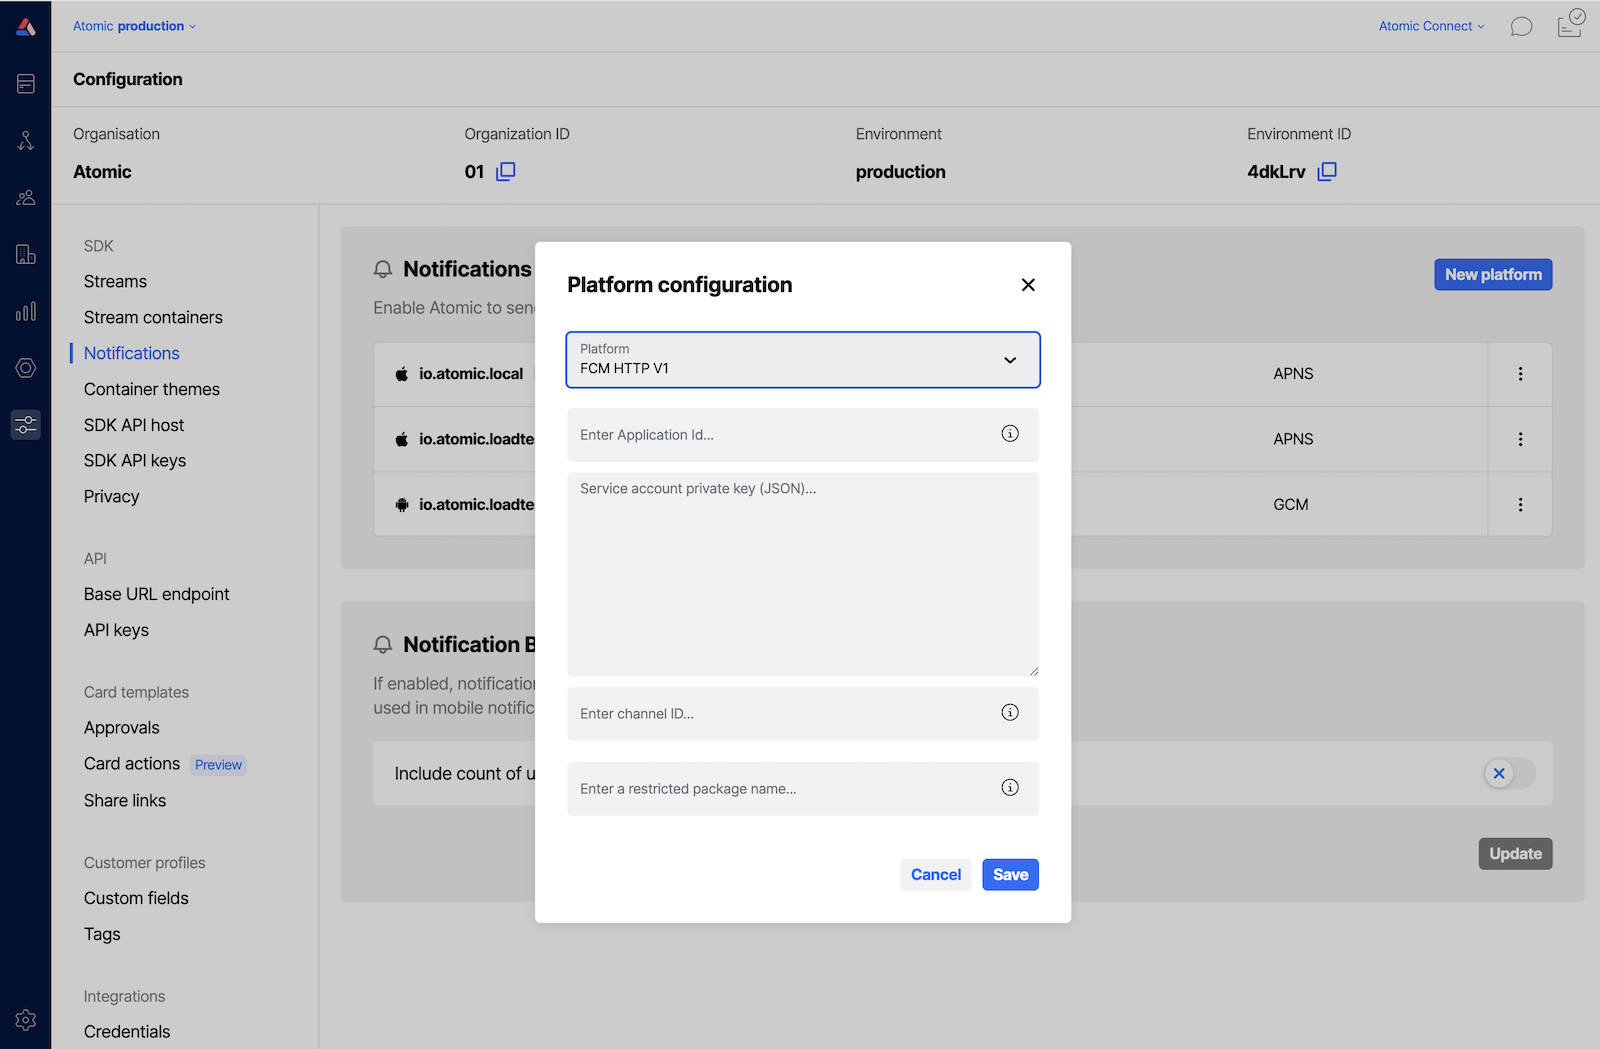Open Credentials under Integrations
1600x1049 pixels.
pyautogui.click(x=127, y=1031)
